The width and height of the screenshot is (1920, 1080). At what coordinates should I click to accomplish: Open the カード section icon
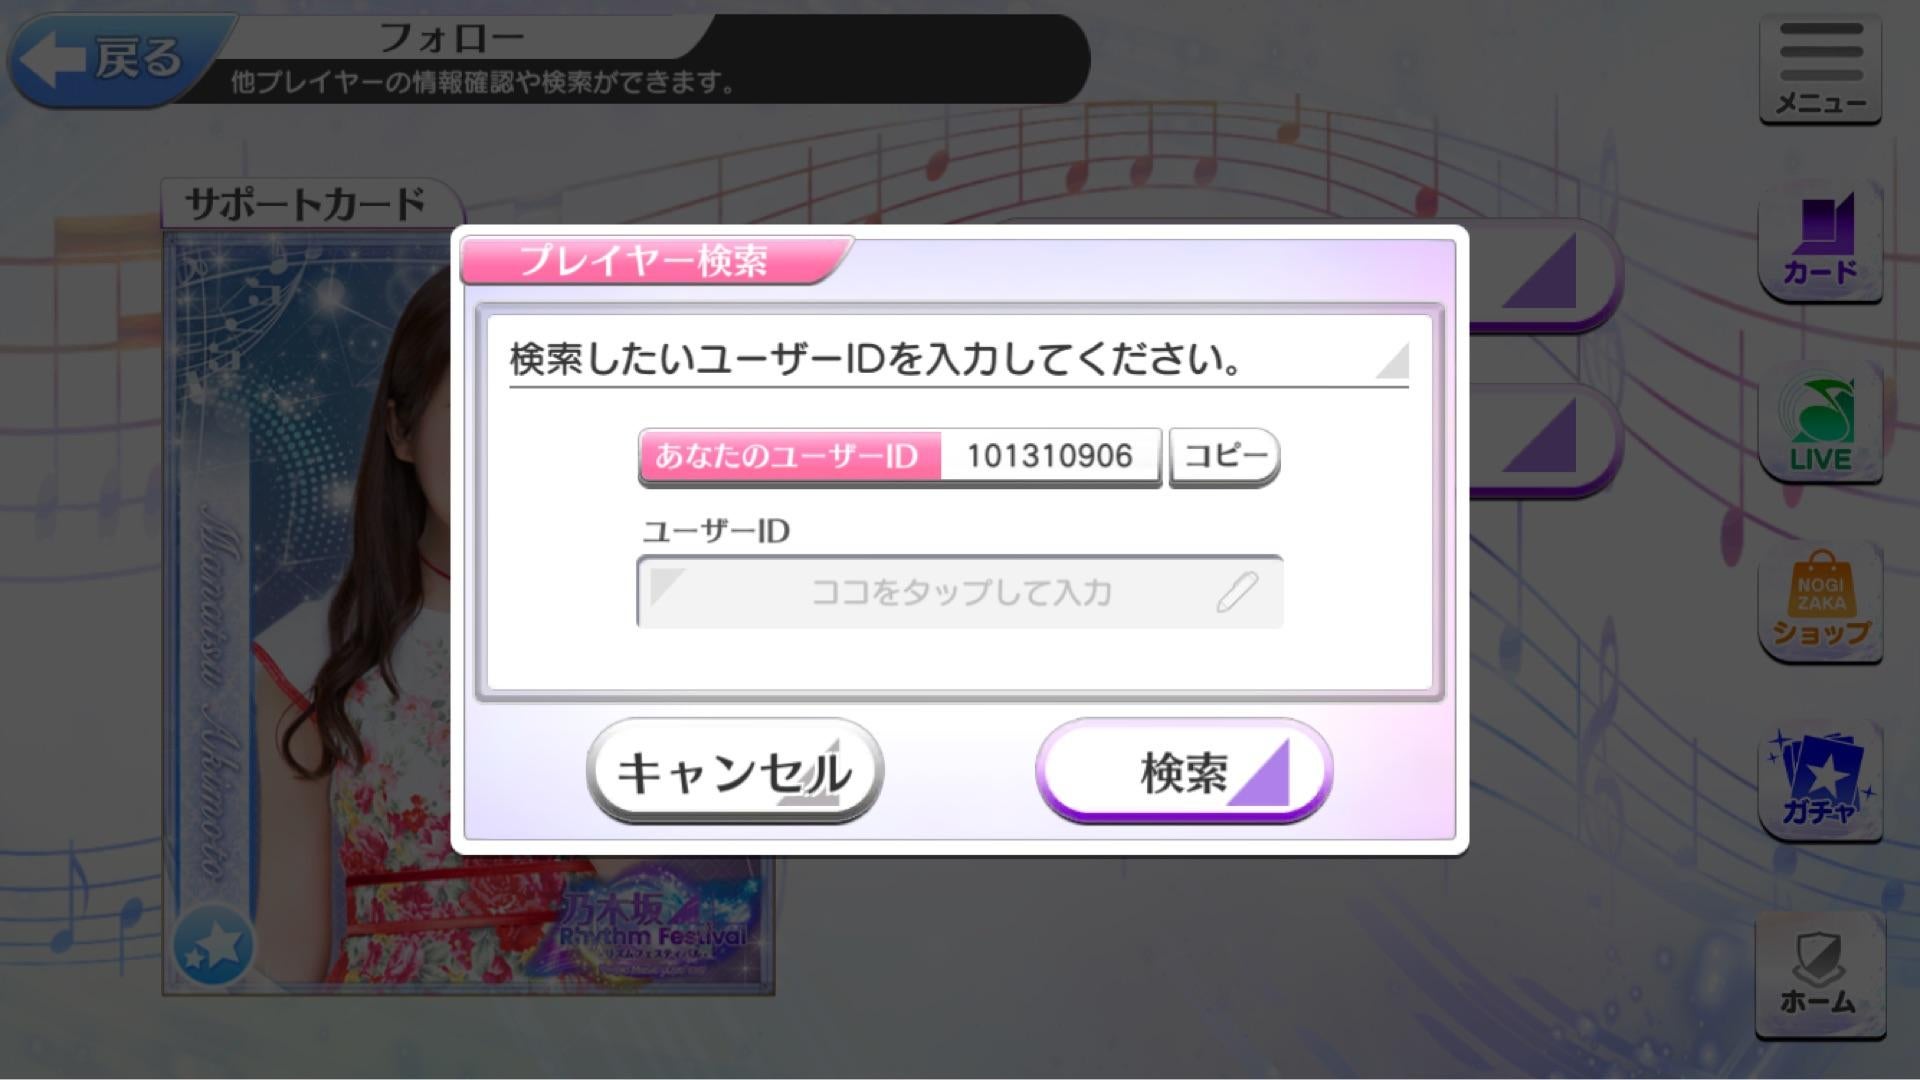[1820, 243]
